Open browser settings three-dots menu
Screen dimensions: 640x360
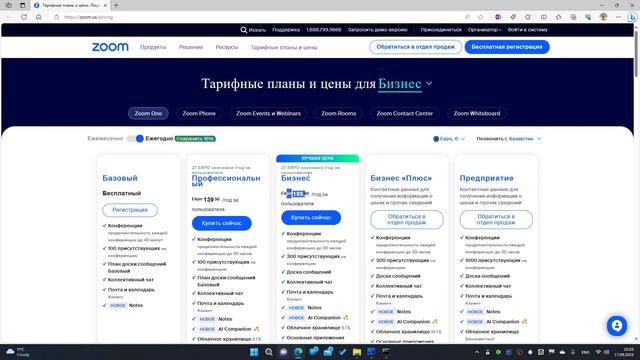point(618,17)
